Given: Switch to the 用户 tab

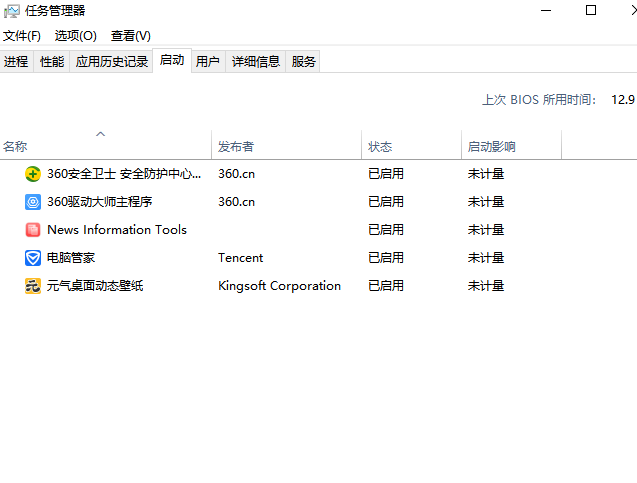Looking at the screenshot, I should [x=207, y=62].
